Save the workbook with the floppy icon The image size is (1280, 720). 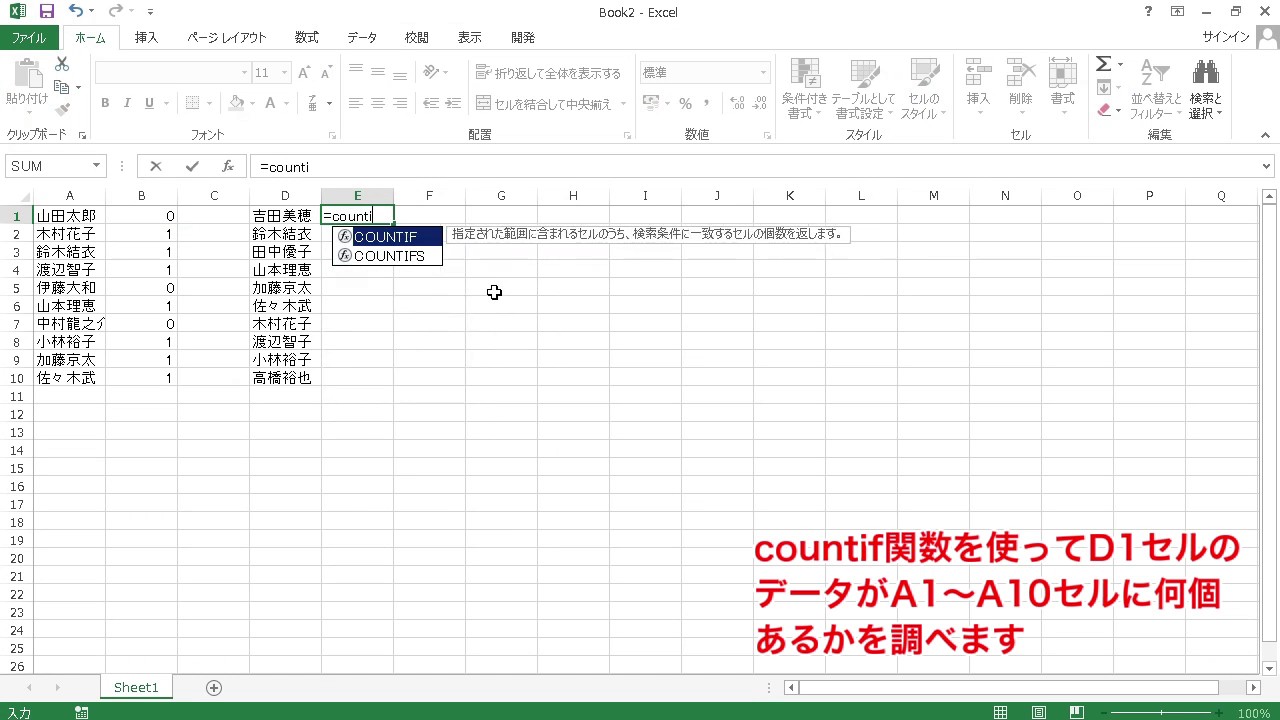coord(46,12)
